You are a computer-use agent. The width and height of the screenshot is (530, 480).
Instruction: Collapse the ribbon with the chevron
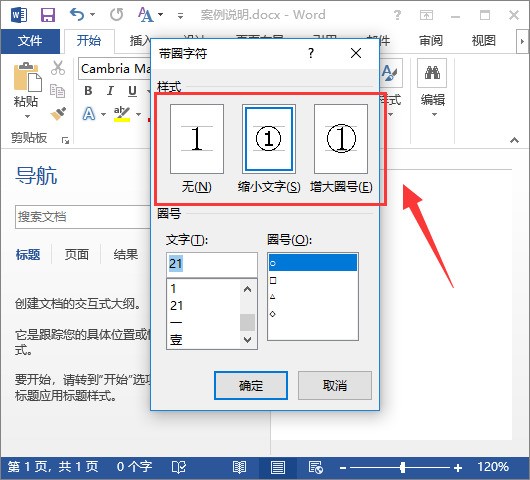(514, 140)
